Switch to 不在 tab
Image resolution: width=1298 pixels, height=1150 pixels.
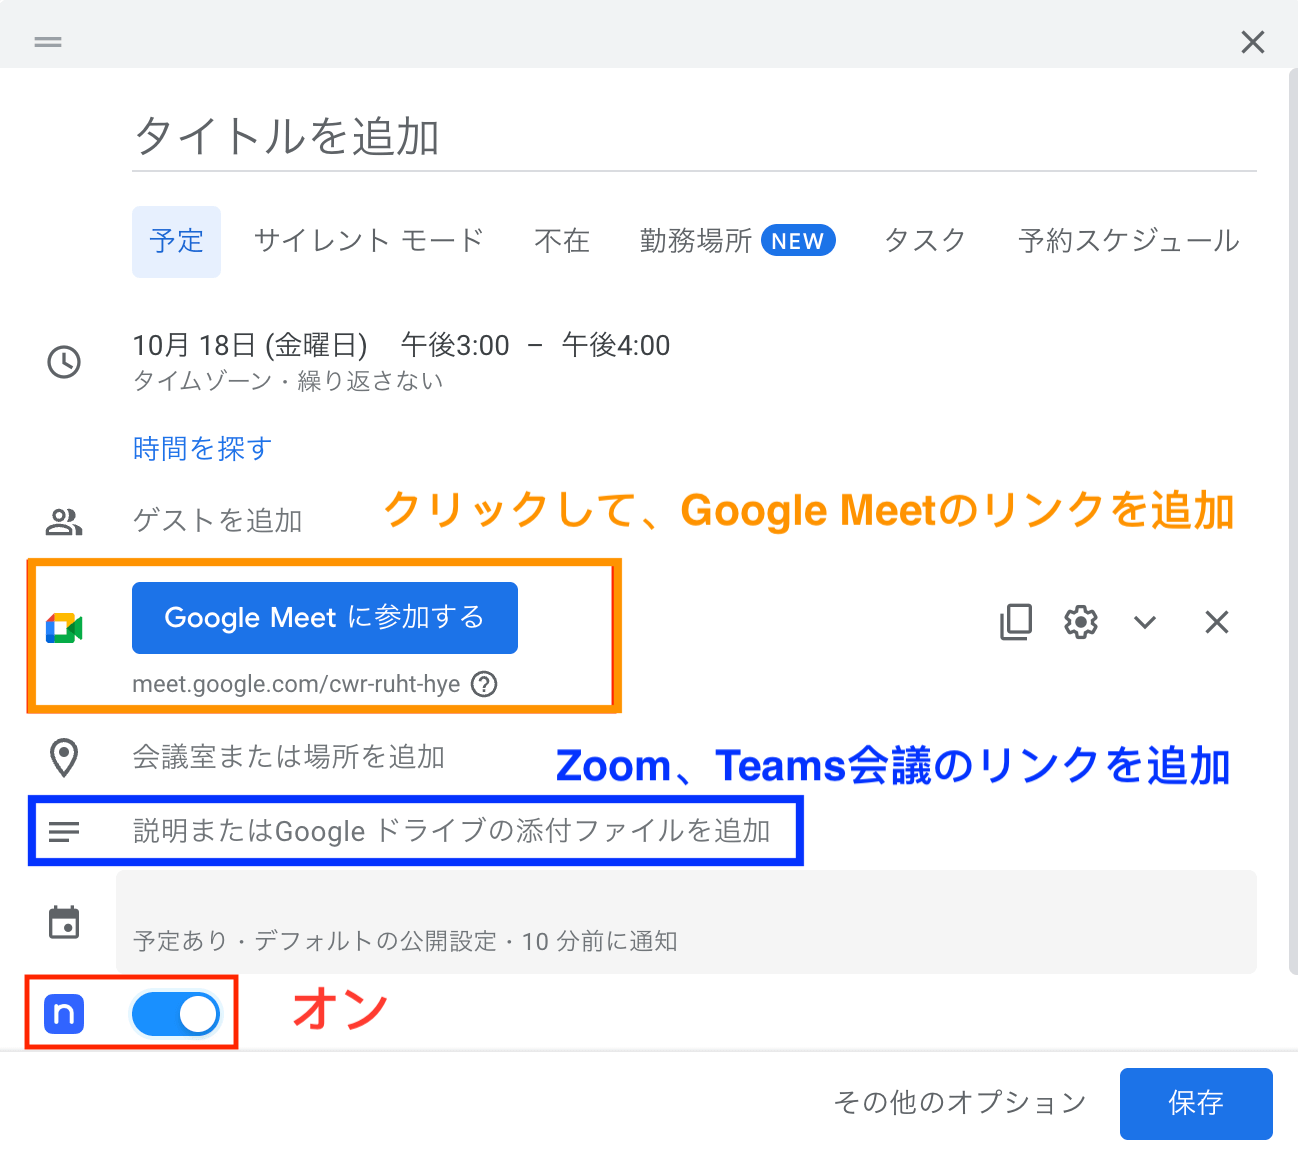click(562, 241)
